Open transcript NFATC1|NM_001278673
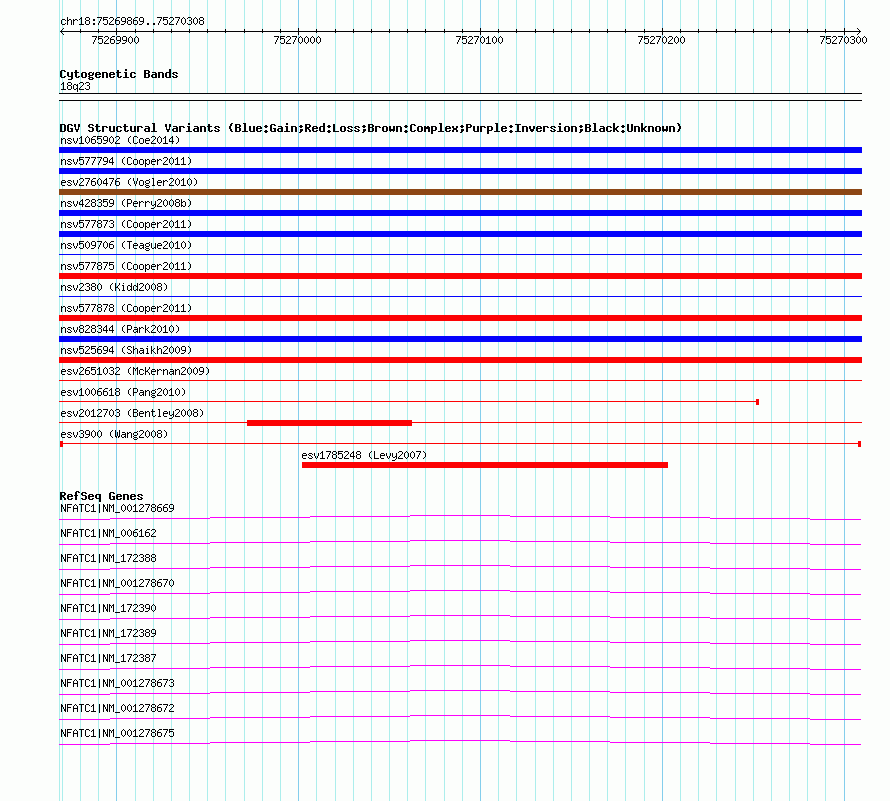This screenshot has width=890, height=801. click(117, 683)
